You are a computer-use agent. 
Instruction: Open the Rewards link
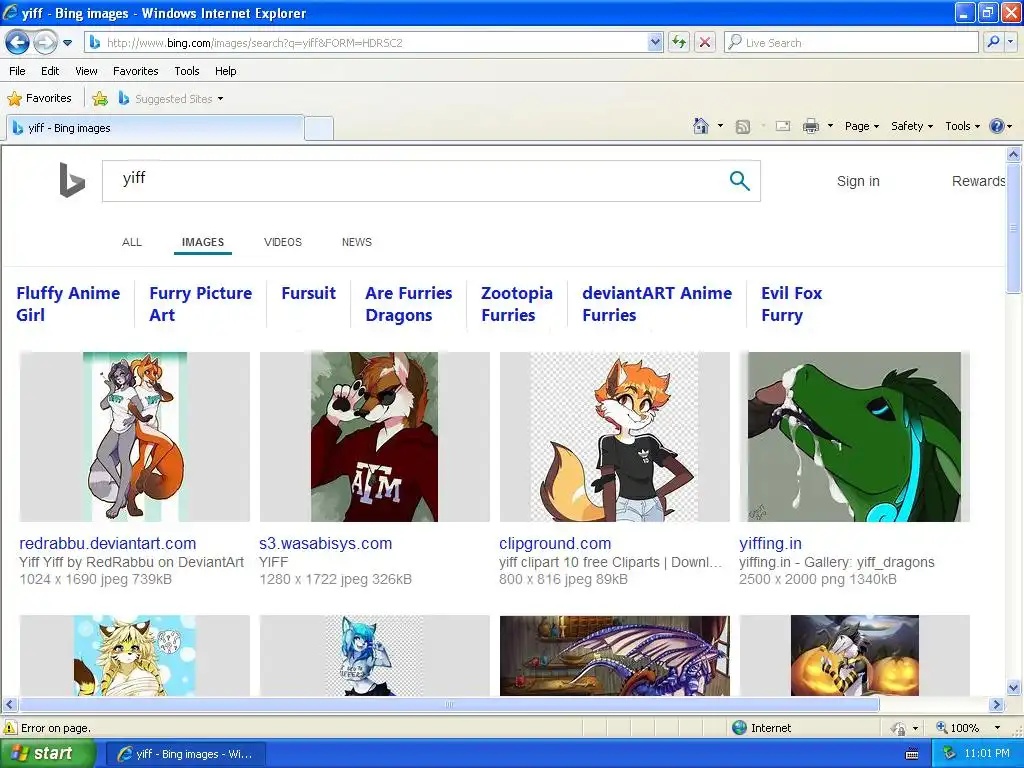click(978, 181)
